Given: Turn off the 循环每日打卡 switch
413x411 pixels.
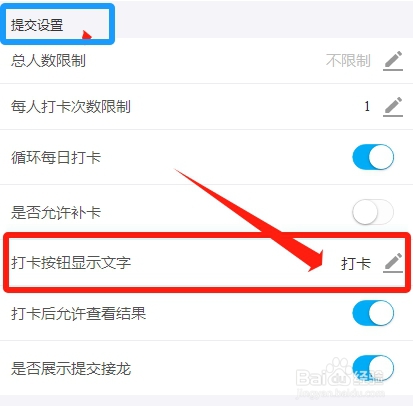Looking at the screenshot, I should point(373,157).
